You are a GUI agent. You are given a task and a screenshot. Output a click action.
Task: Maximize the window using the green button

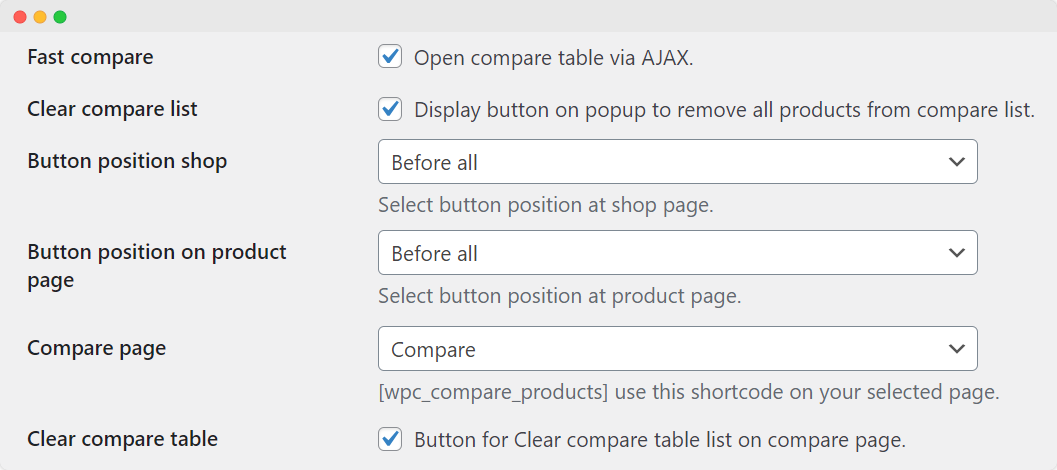[60, 17]
